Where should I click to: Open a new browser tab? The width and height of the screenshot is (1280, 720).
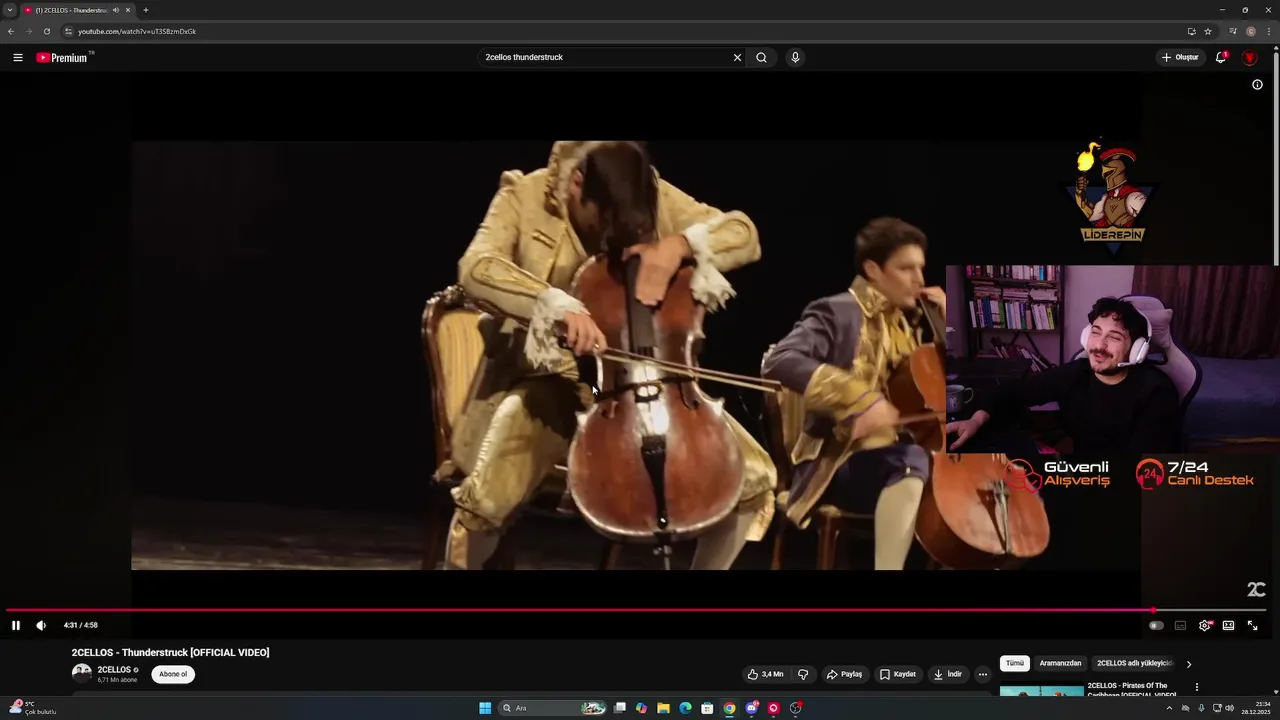click(146, 10)
